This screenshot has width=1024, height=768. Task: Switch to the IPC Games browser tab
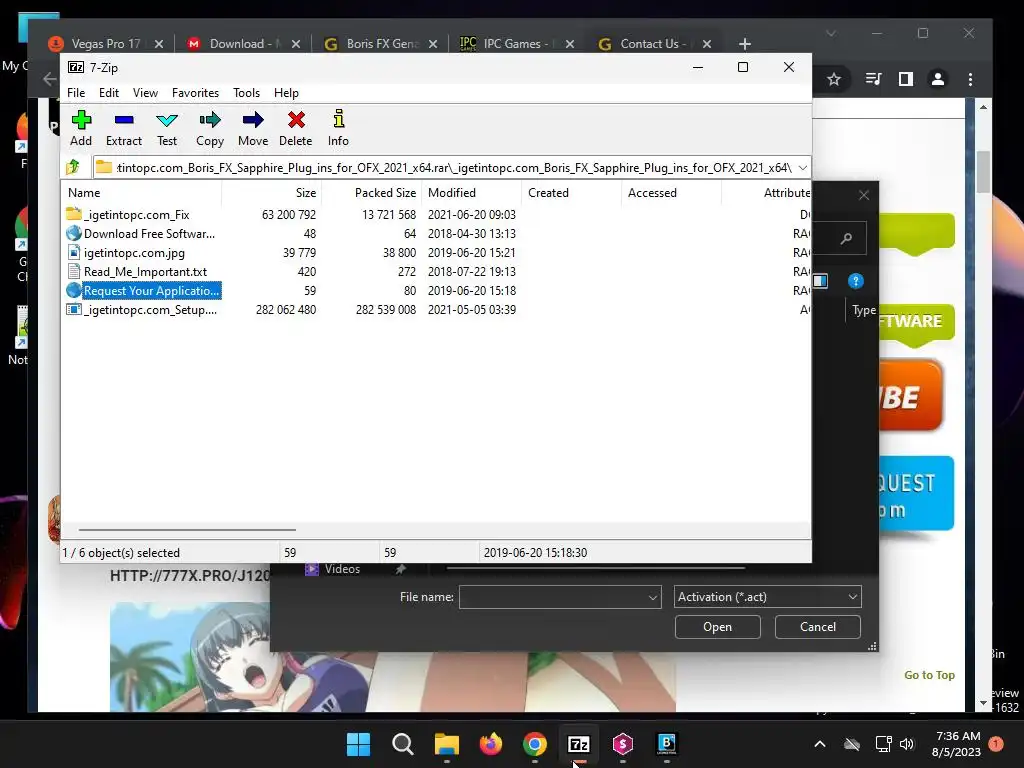(518, 44)
